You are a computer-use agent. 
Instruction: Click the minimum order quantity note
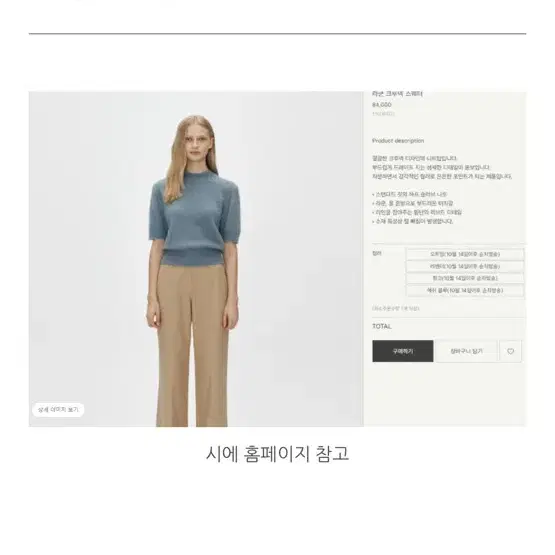click(x=395, y=308)
